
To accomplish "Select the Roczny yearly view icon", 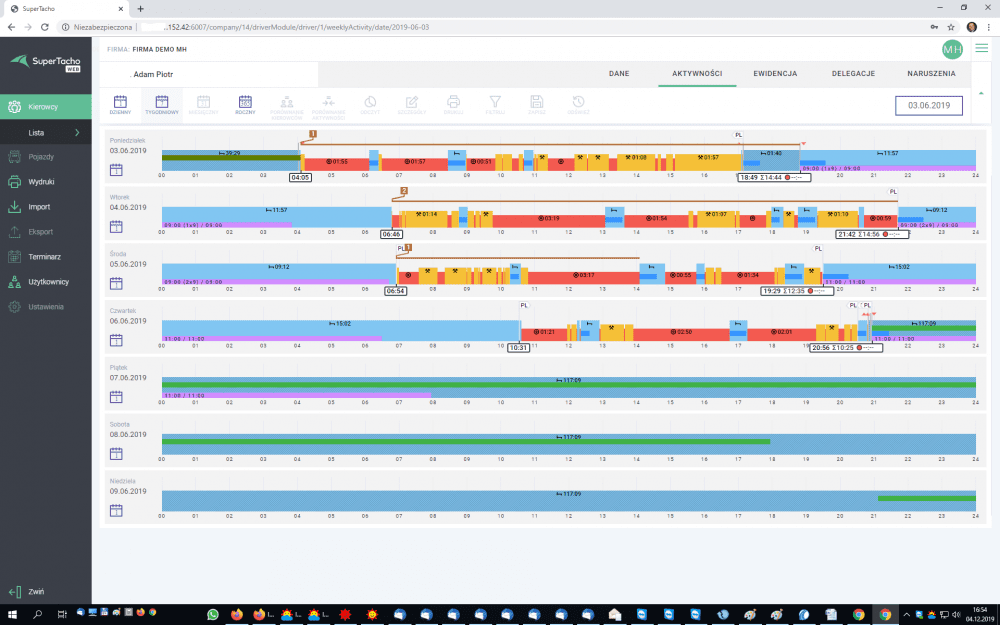I will (x=244, y=104).
